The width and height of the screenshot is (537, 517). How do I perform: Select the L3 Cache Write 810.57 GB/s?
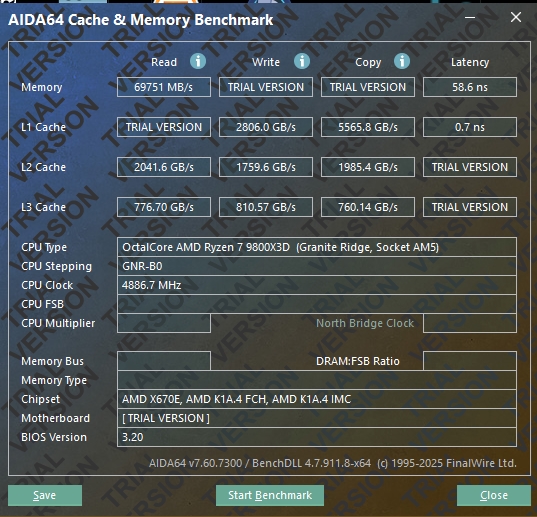click(x=266, y=207)
